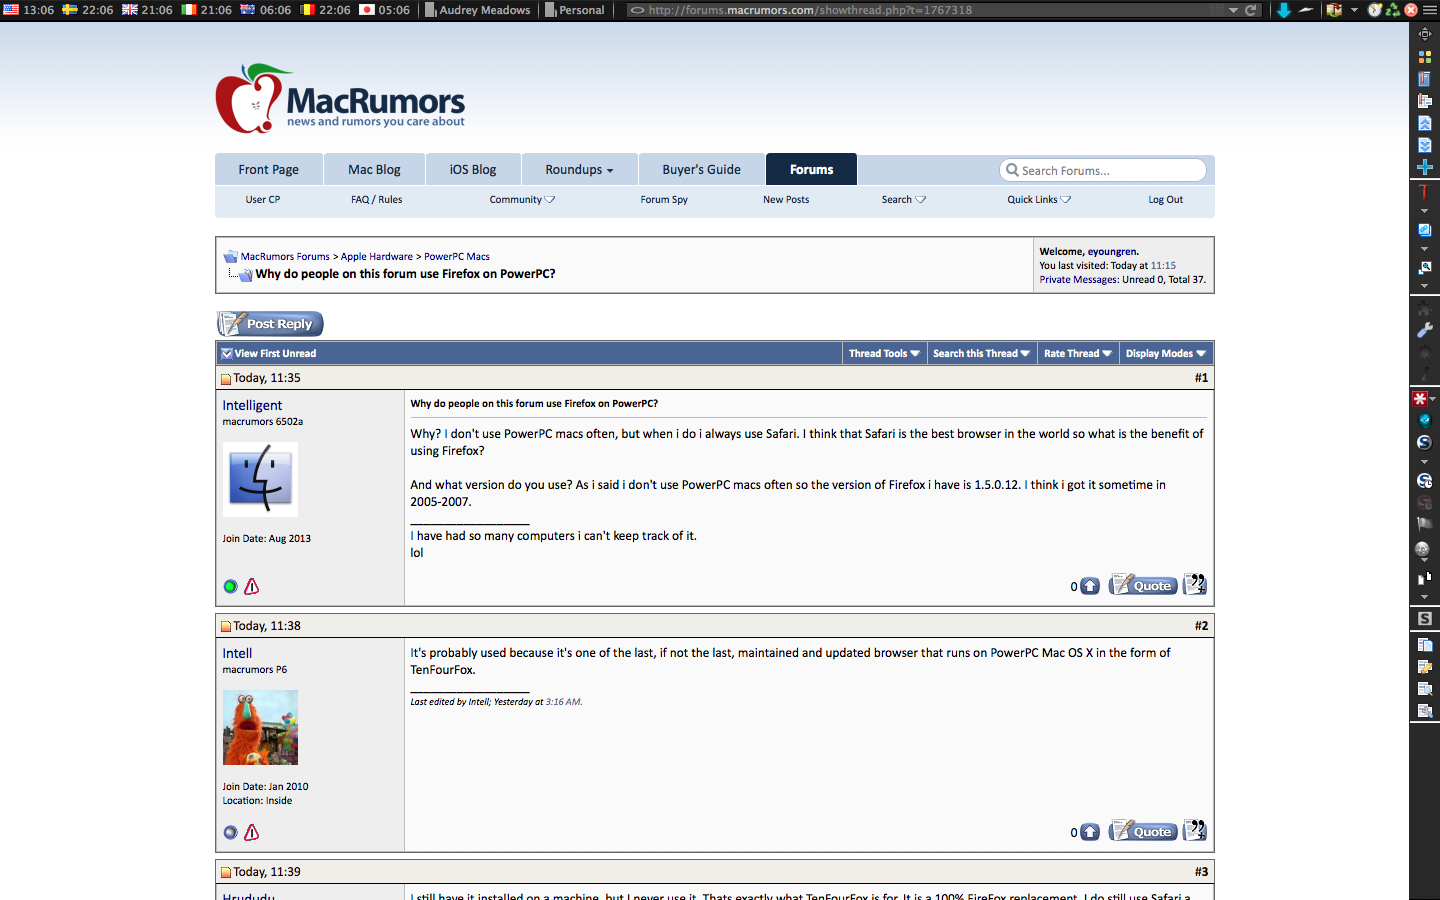Screen dimensions: 1440x900
Task: Click the pencil edit page sidebar icon
Action: (1424, 667)
